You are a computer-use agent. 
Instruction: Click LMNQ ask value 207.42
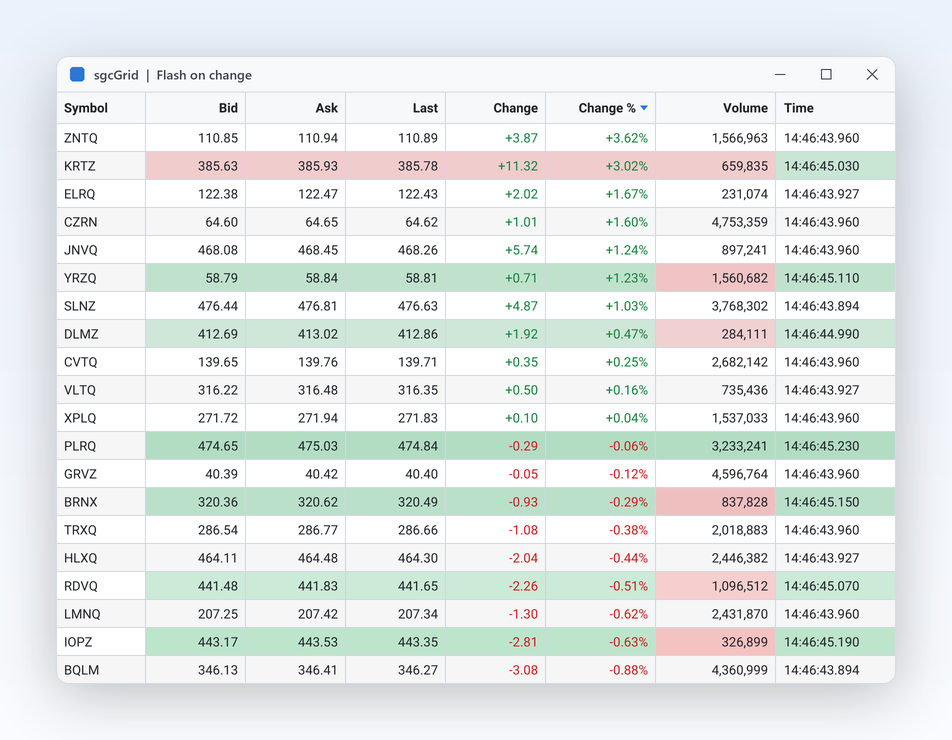296,614
